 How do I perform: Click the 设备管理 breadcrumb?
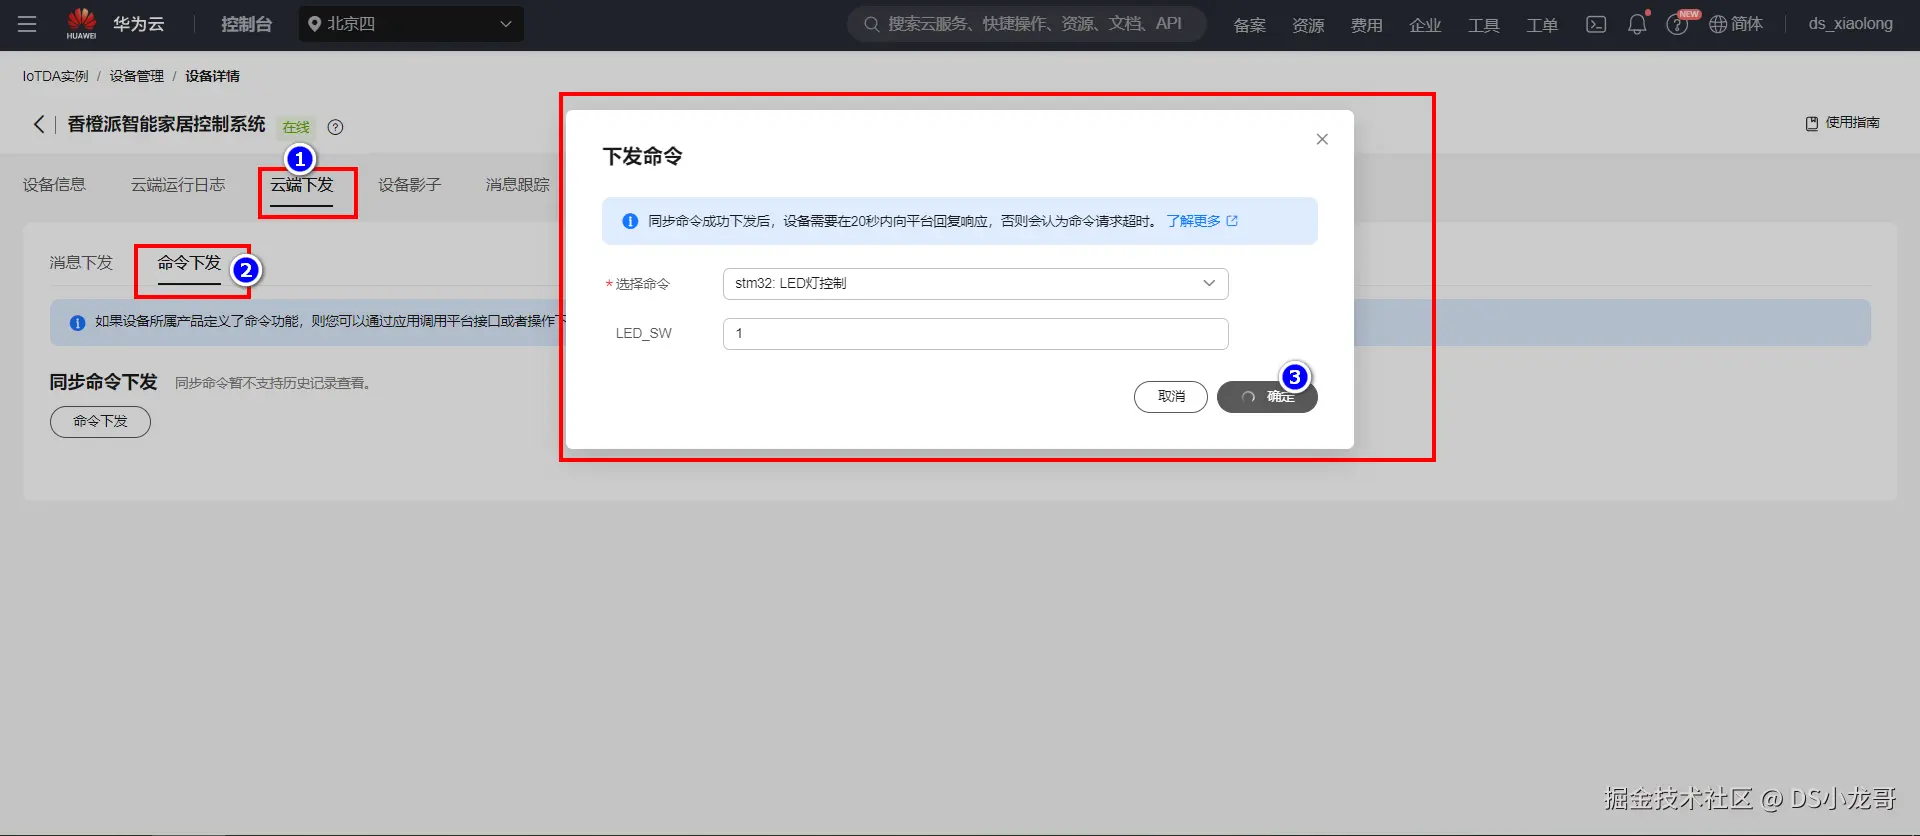pyautogui.click(x=137, y=76)
